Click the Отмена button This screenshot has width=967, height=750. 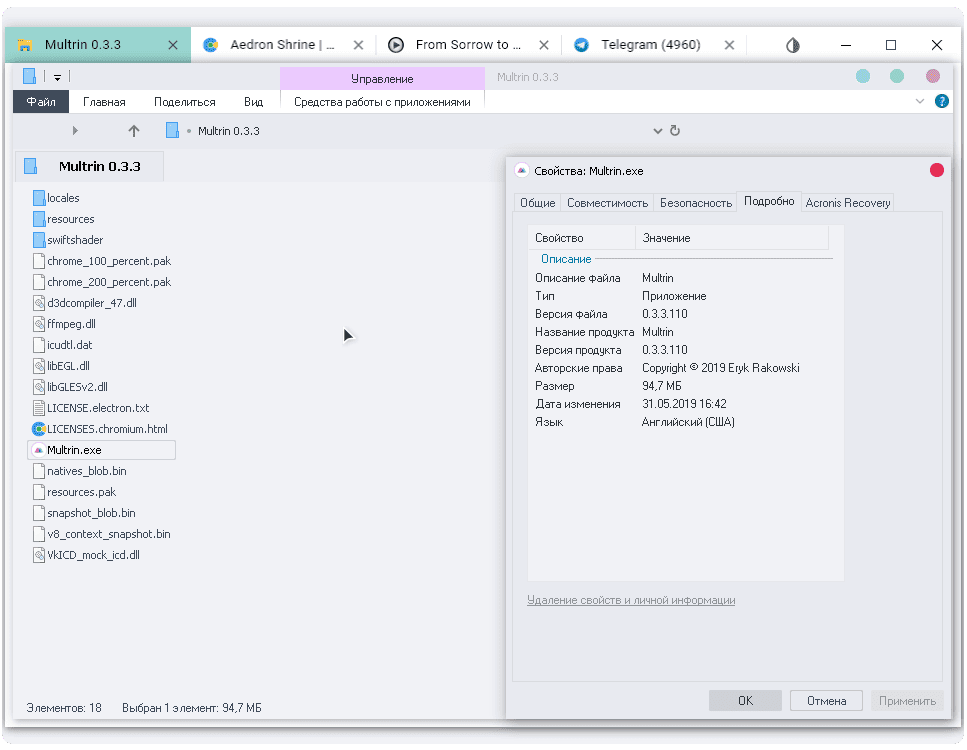coord(826,701)
